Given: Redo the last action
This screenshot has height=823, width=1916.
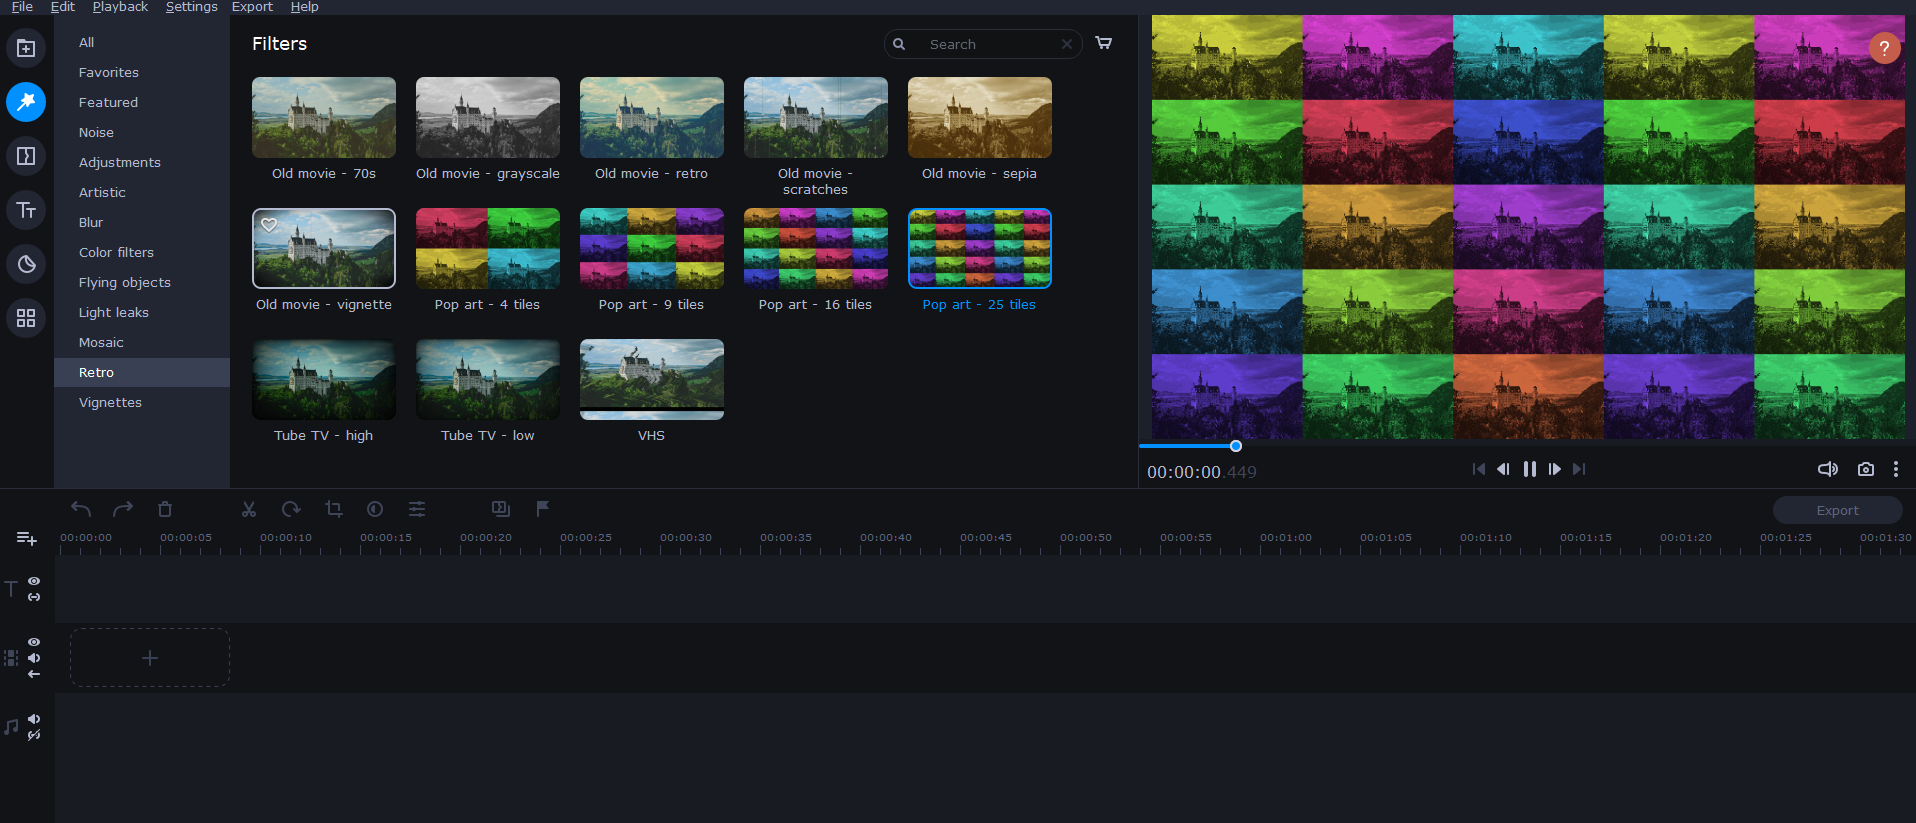Looking at the screenshot, I should coord(123,509).
